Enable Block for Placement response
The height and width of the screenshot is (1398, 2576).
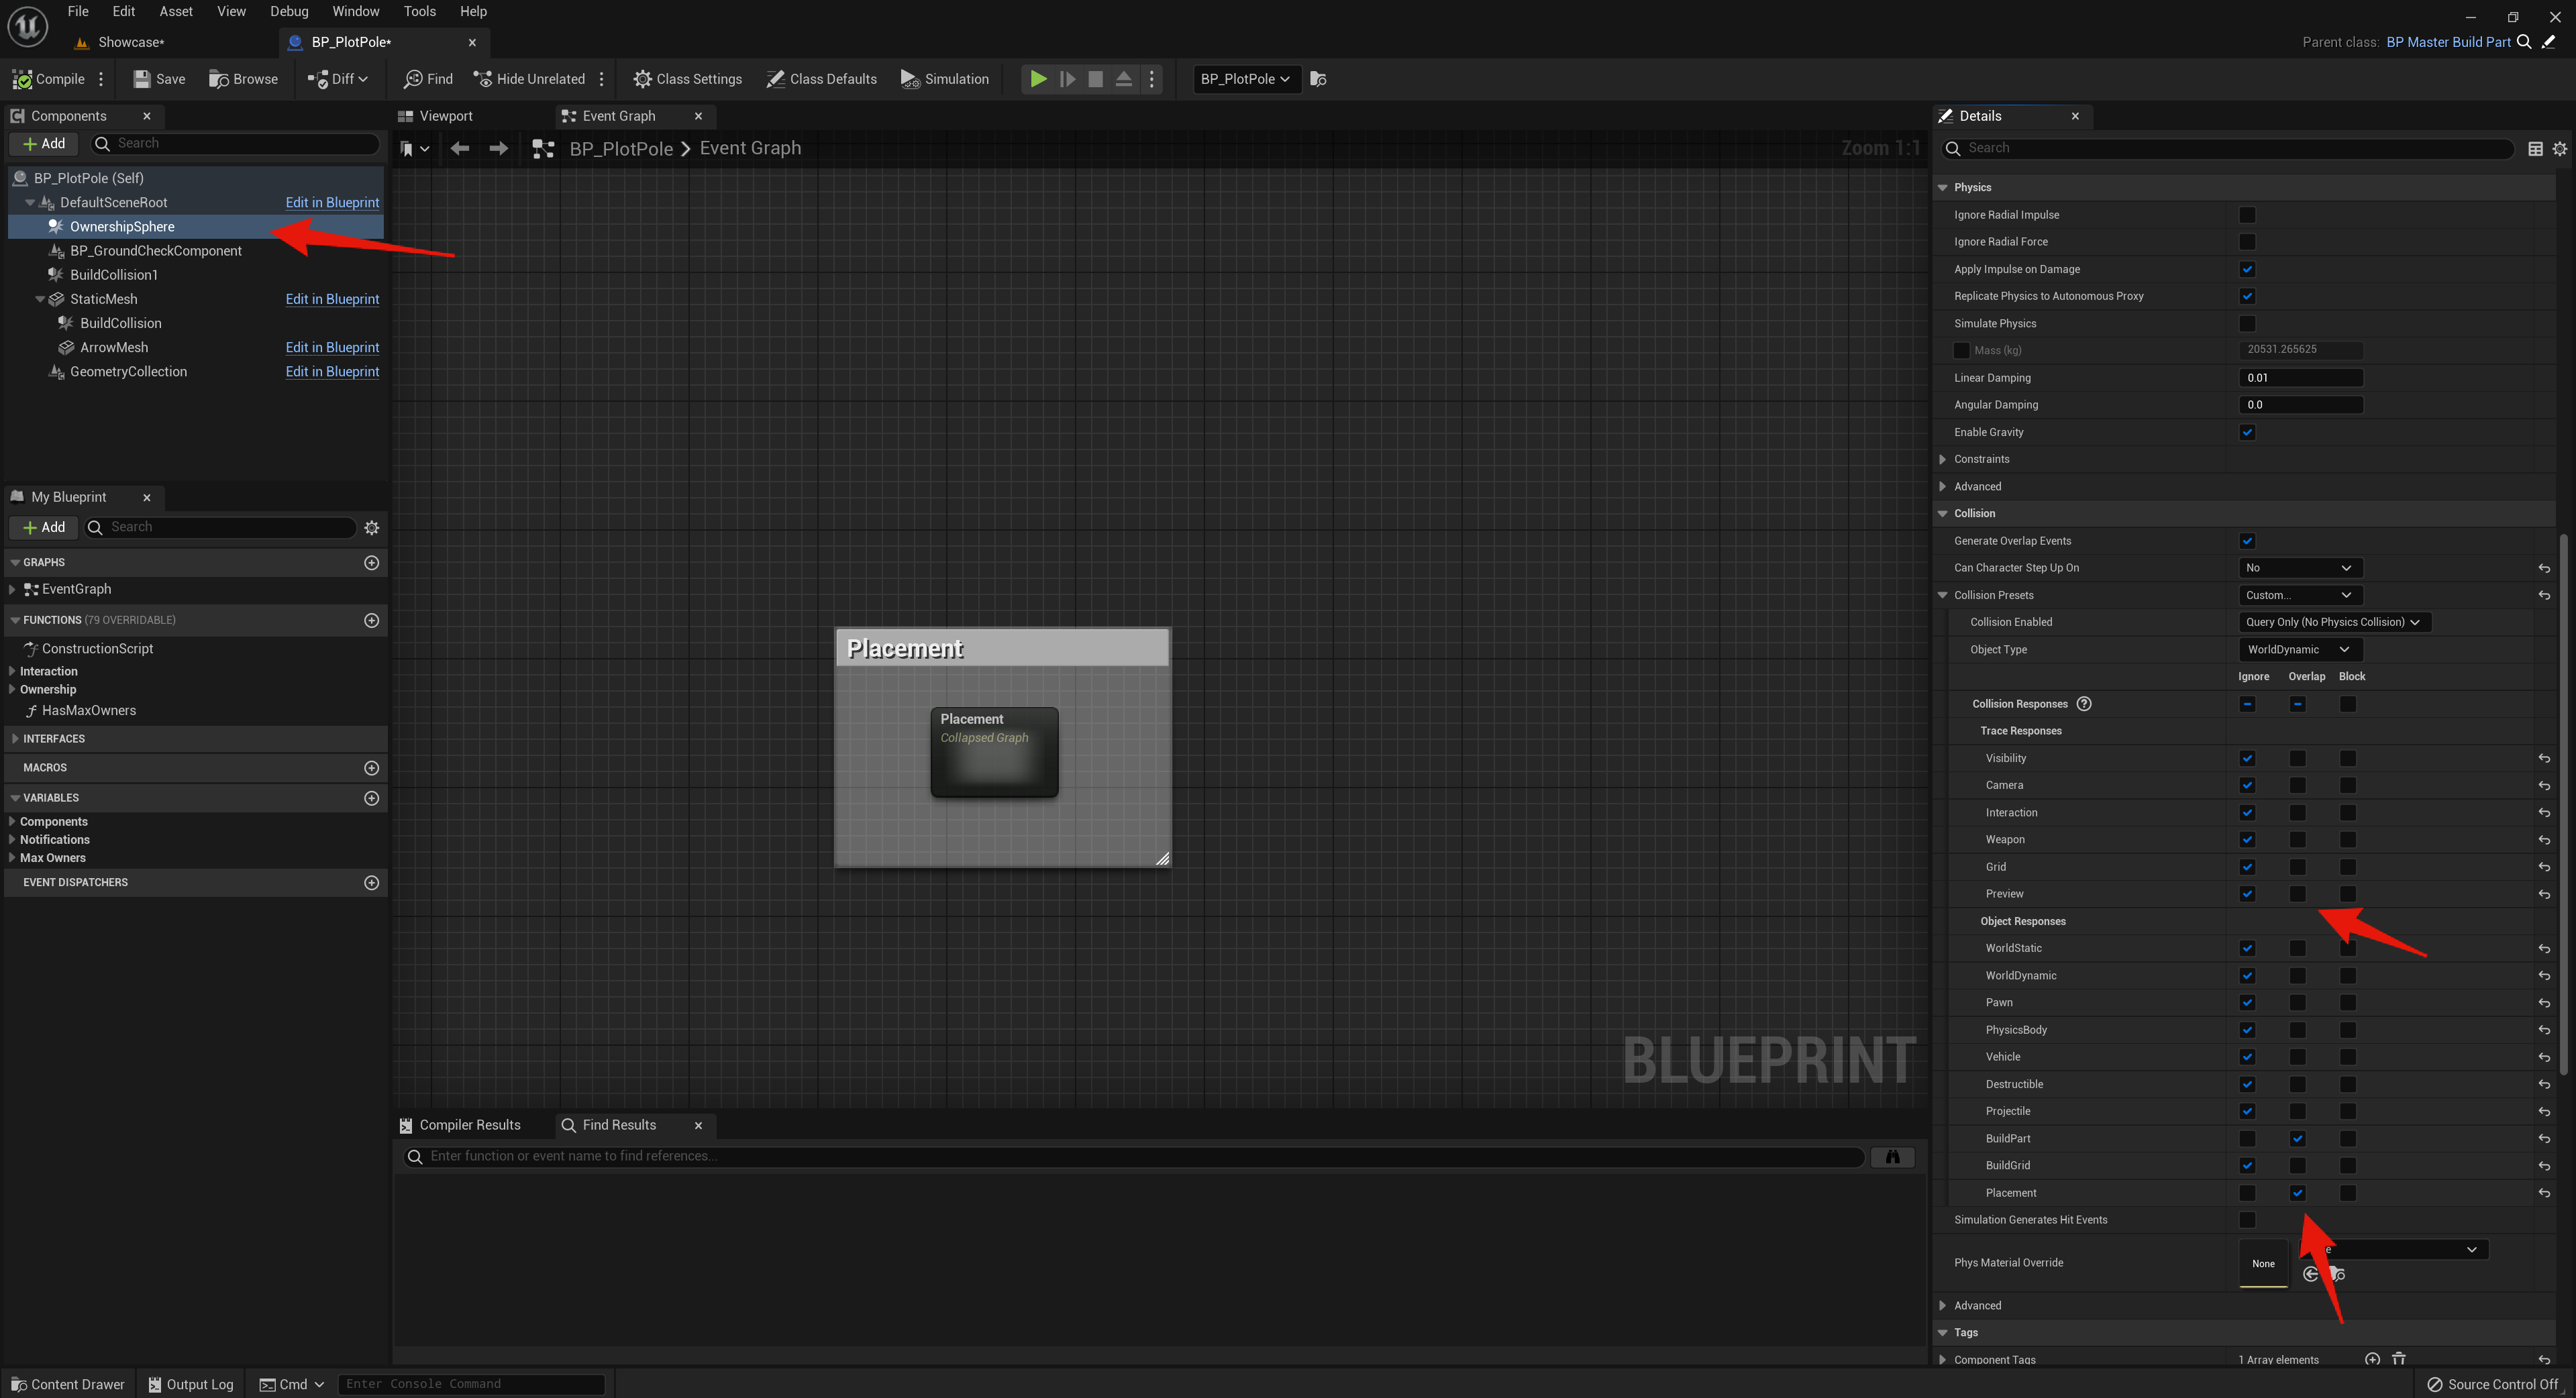(2347, 1193)
